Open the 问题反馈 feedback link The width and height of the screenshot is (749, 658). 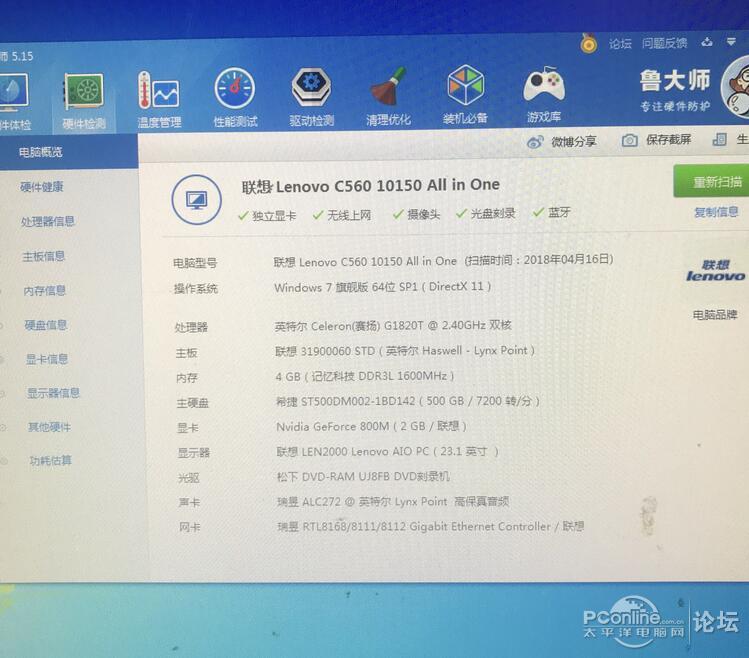click(664, 43)
